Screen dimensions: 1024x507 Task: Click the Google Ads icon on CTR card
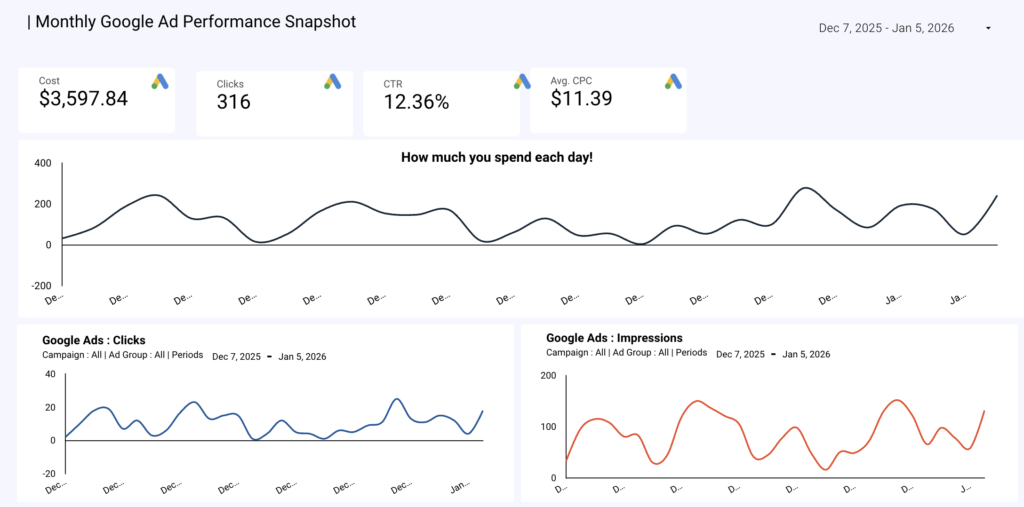click(x=522, y=81)
